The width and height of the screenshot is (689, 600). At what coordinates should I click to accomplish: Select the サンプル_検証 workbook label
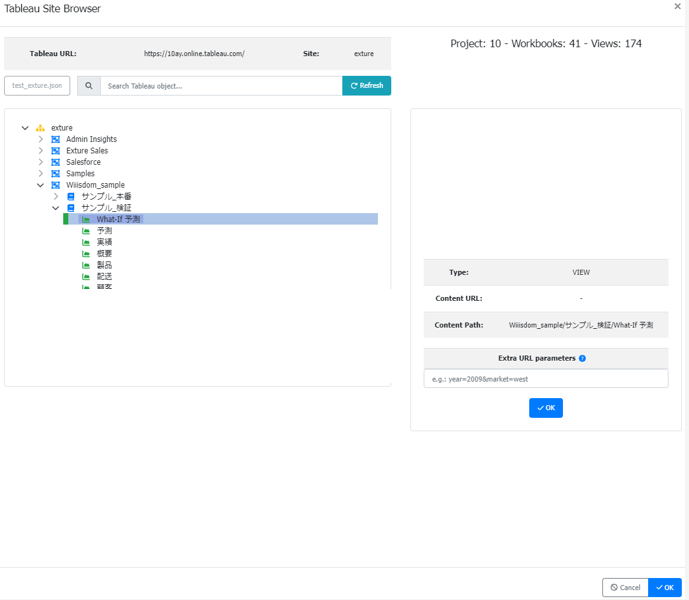106,208
